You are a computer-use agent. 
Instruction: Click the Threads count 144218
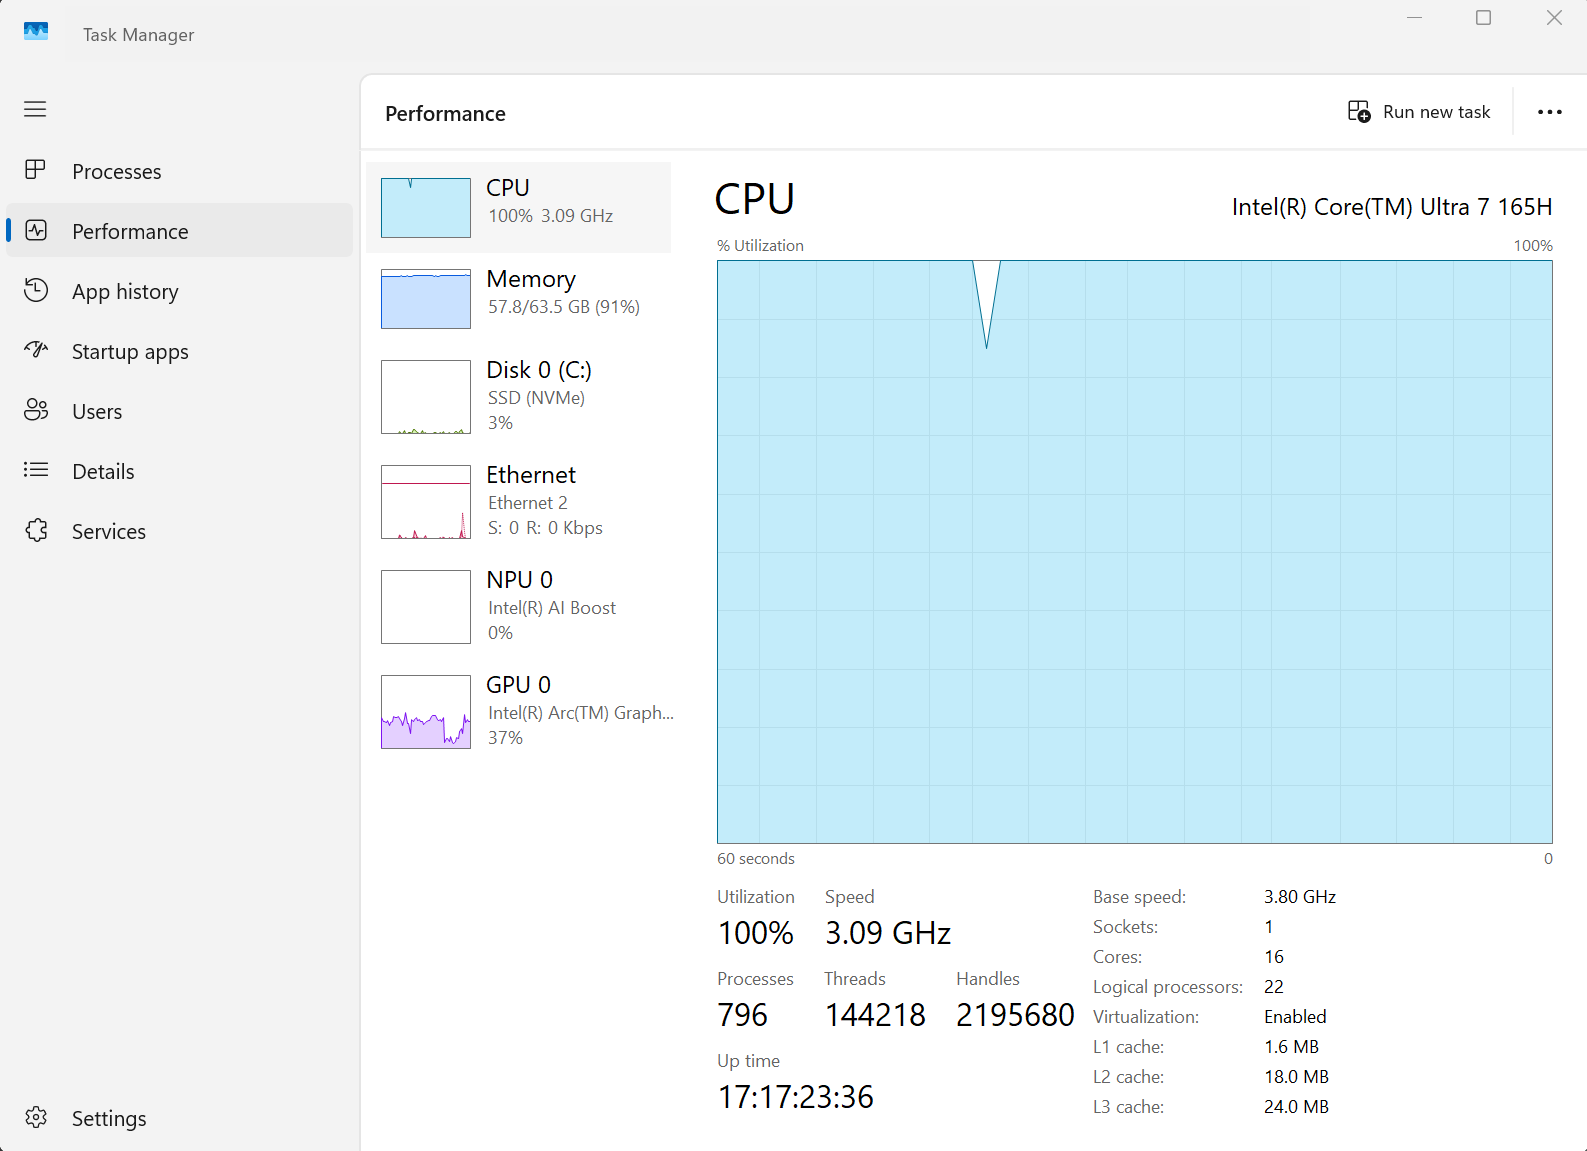pyautogui.click(x=876, y=1015)
